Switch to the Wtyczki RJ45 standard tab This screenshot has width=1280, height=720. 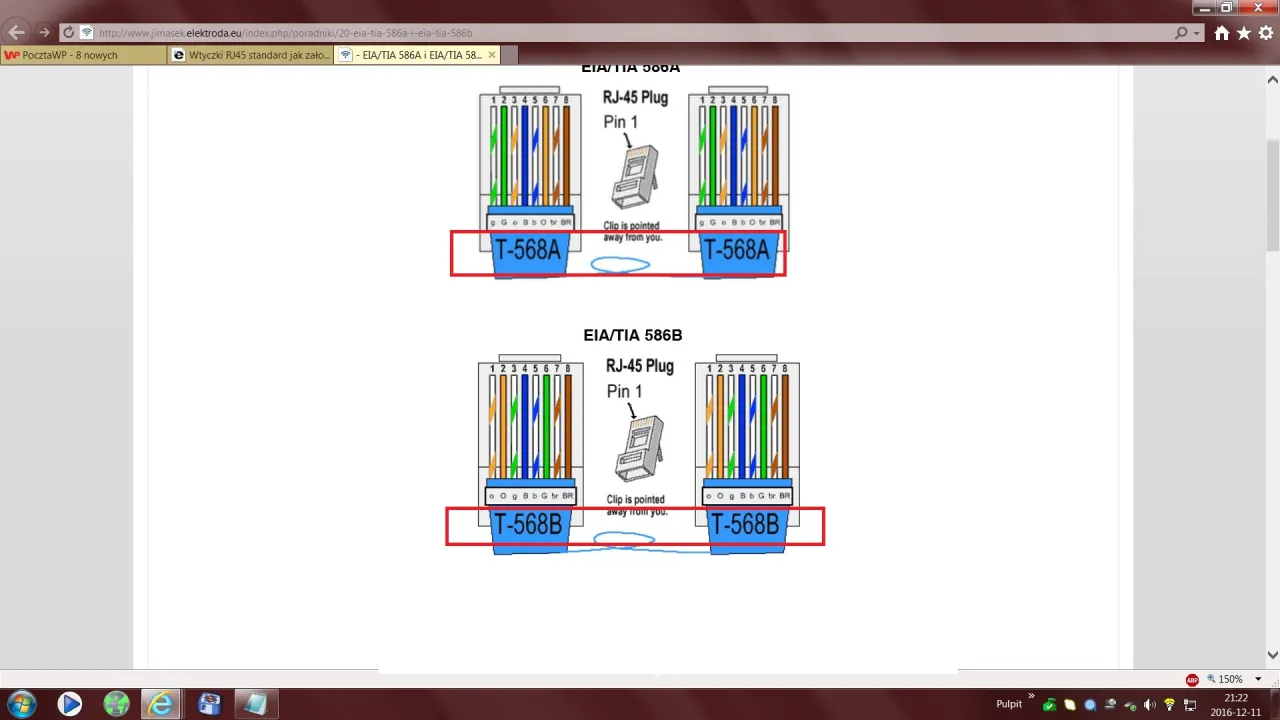pyautogui.click(x=250, y=55)
